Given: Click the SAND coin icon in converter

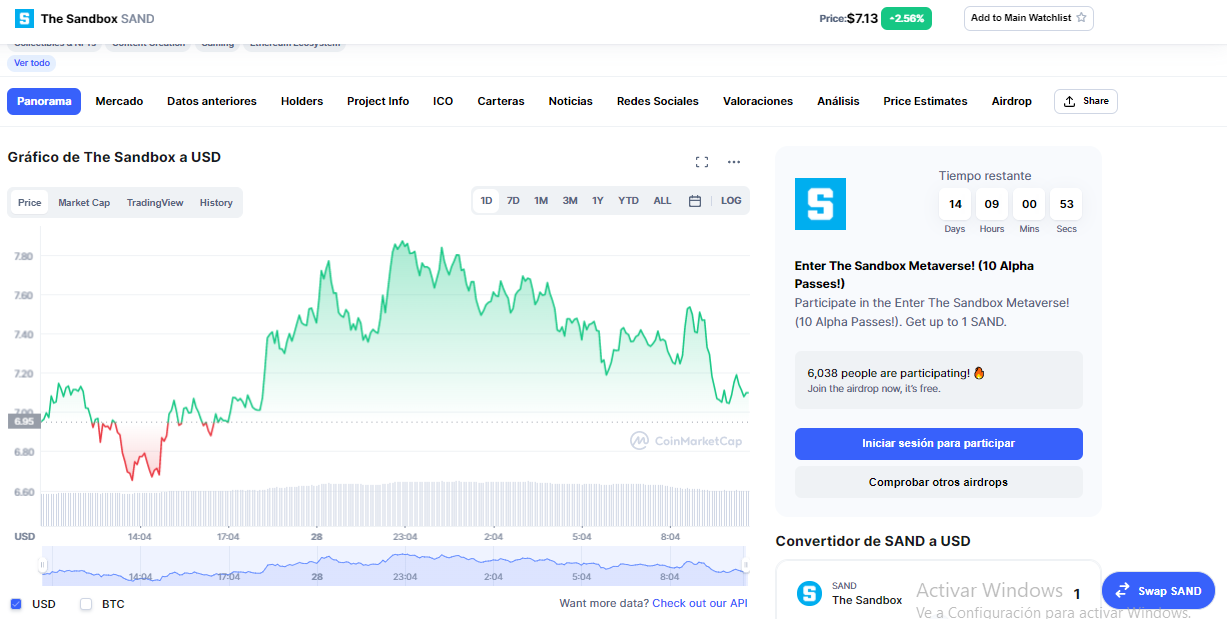Looking at the screenshot, I should click(809, 594).
